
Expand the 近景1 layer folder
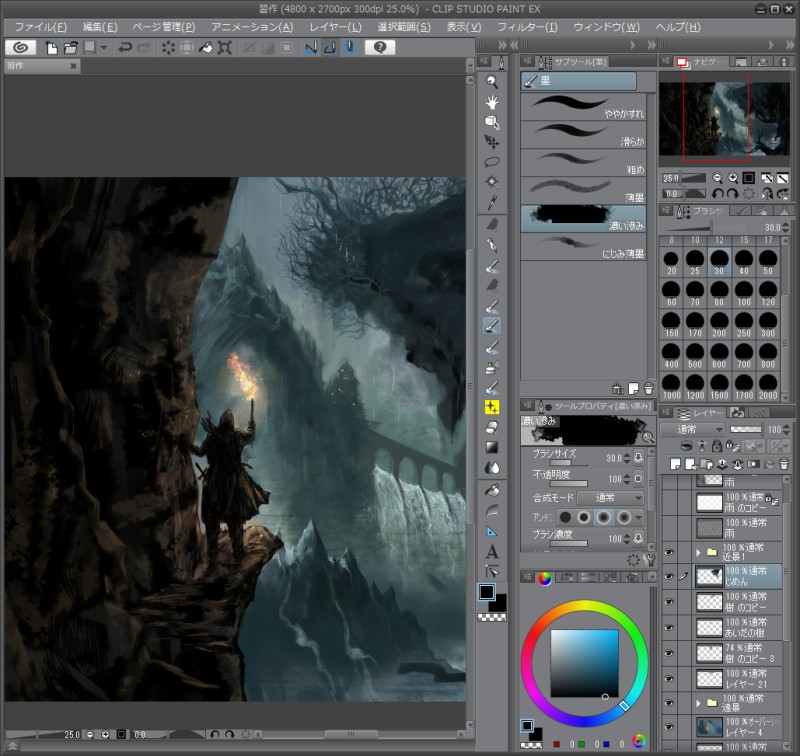pyautogui.click(x=696, y=551)
